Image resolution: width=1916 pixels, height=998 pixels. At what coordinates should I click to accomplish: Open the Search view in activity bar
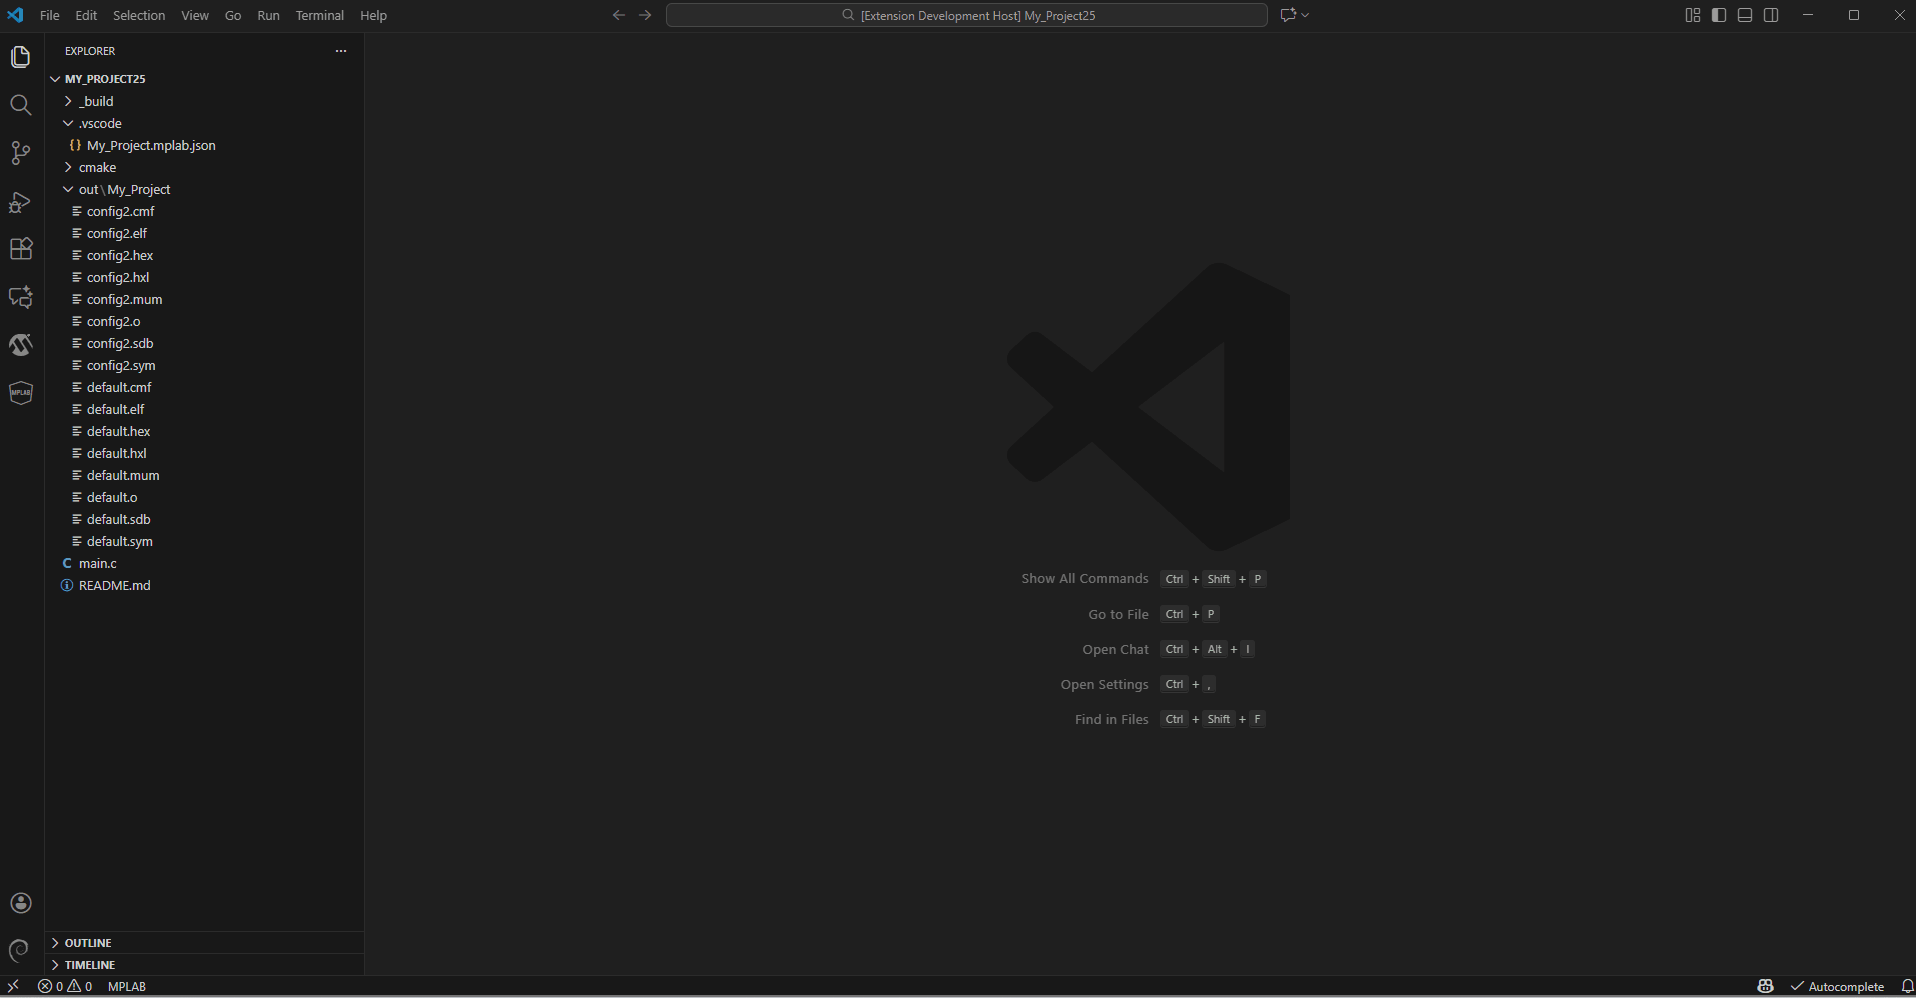point(20,104)
